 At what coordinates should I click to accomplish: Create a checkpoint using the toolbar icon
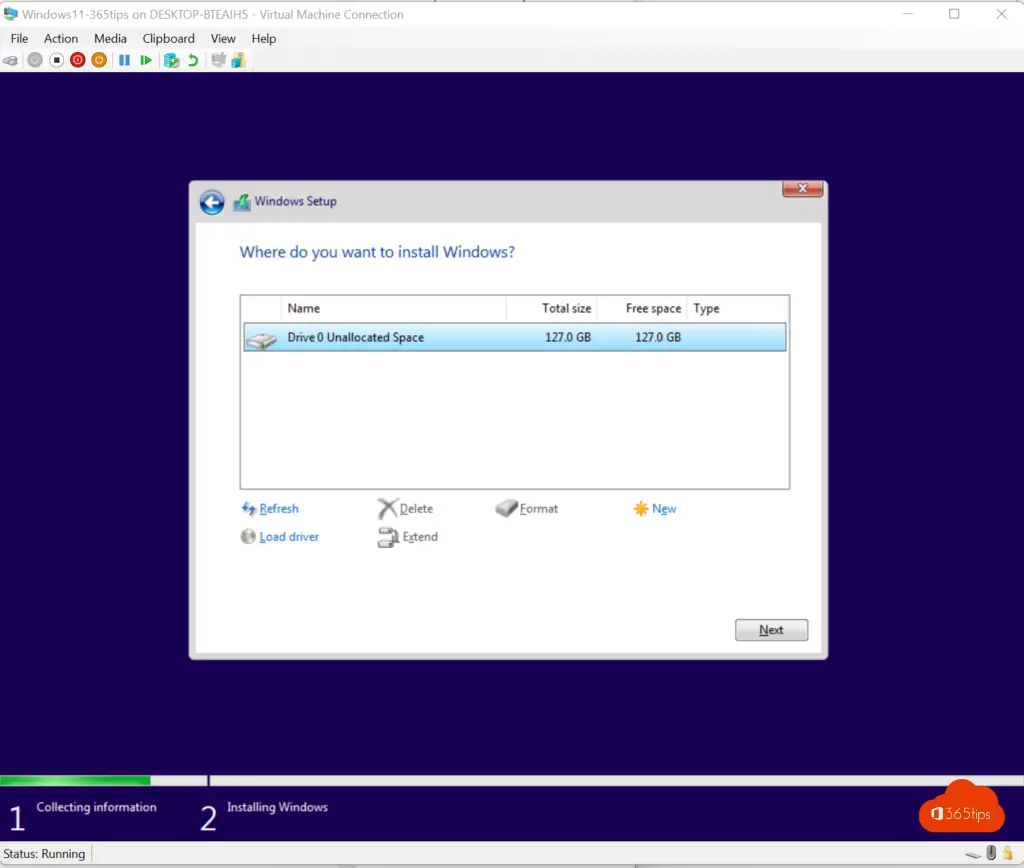click(x=171, y=60)
